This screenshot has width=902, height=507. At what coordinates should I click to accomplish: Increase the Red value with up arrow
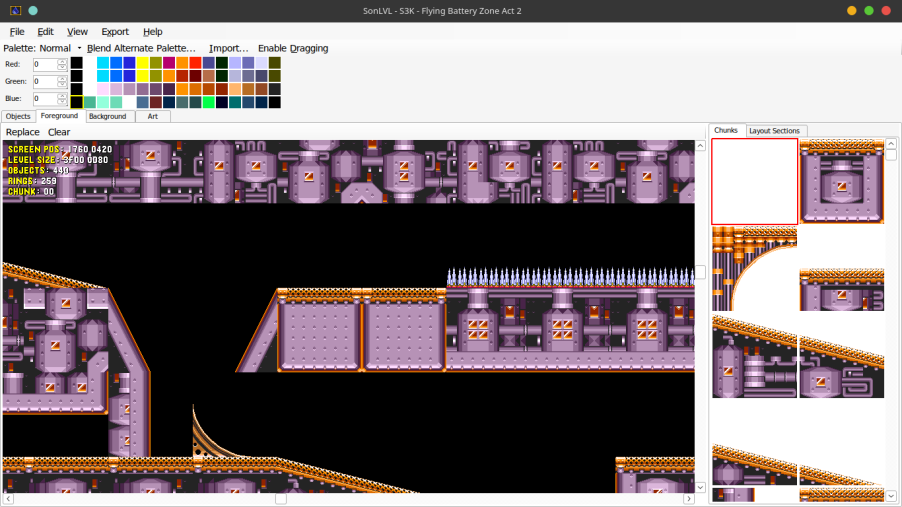(62, 62)
